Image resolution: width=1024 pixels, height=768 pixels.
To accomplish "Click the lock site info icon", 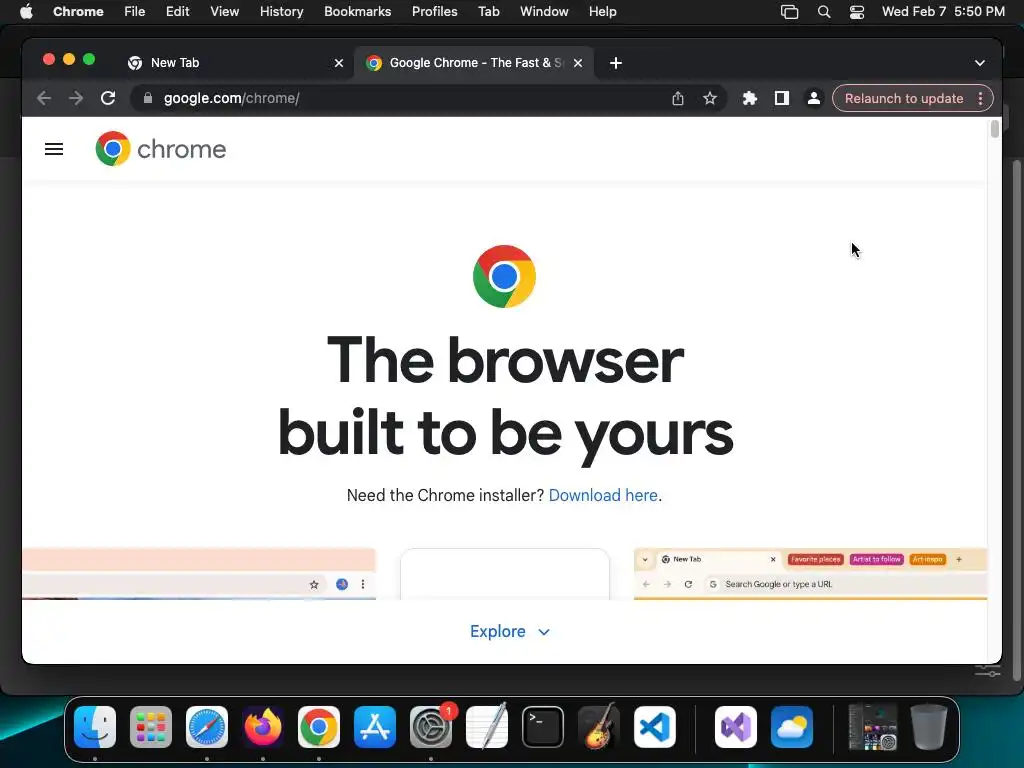I will coord(148,98).
